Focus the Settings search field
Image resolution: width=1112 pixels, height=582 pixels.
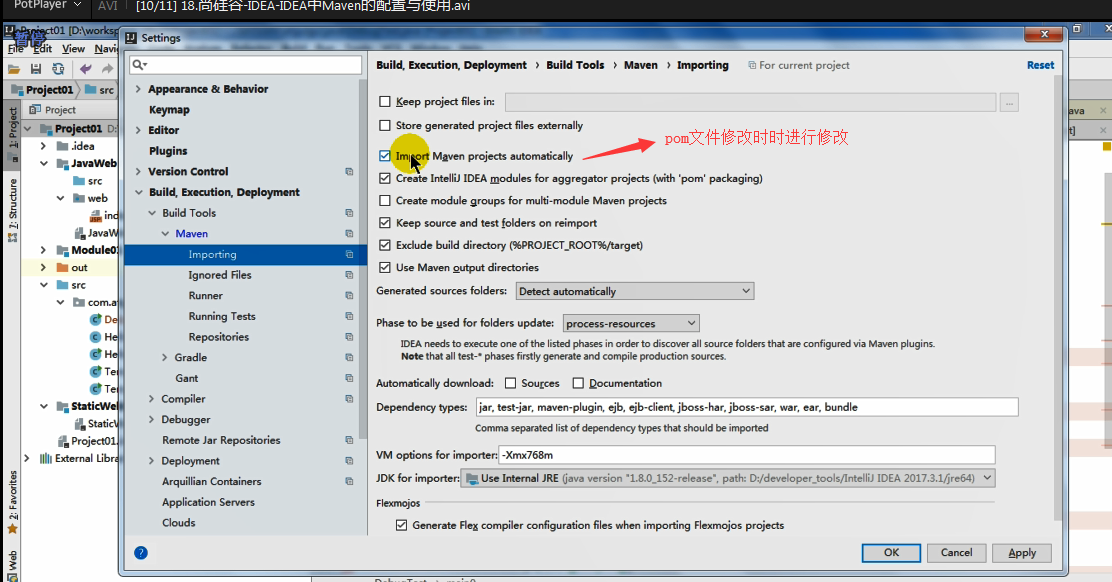tap(245, 65)
